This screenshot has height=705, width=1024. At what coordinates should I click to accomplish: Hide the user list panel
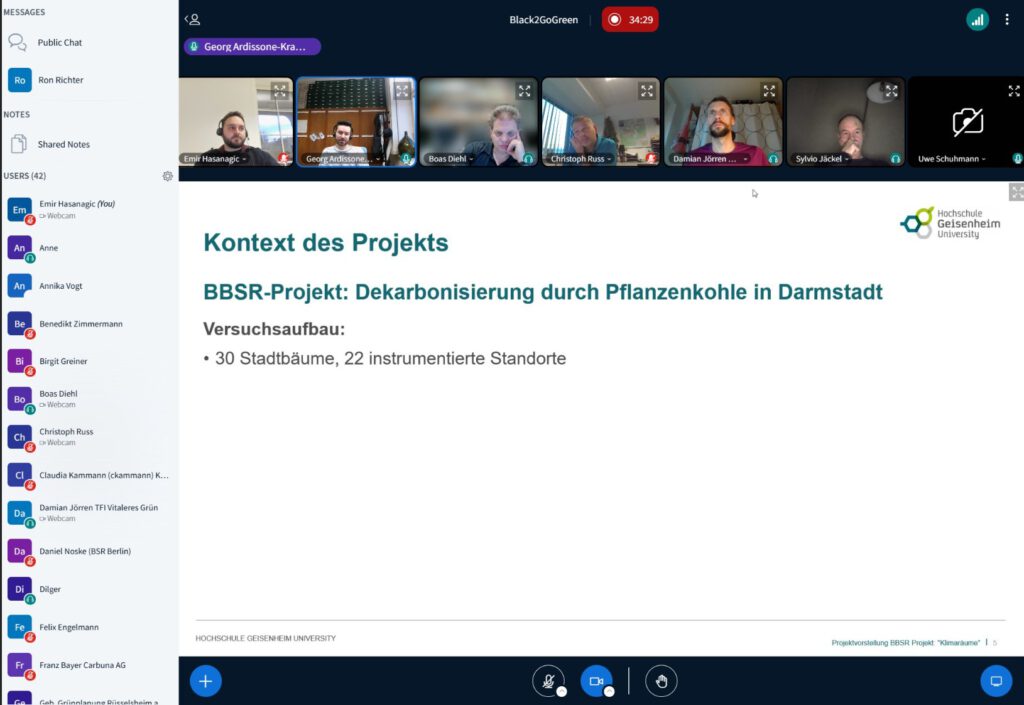(193, 20)
